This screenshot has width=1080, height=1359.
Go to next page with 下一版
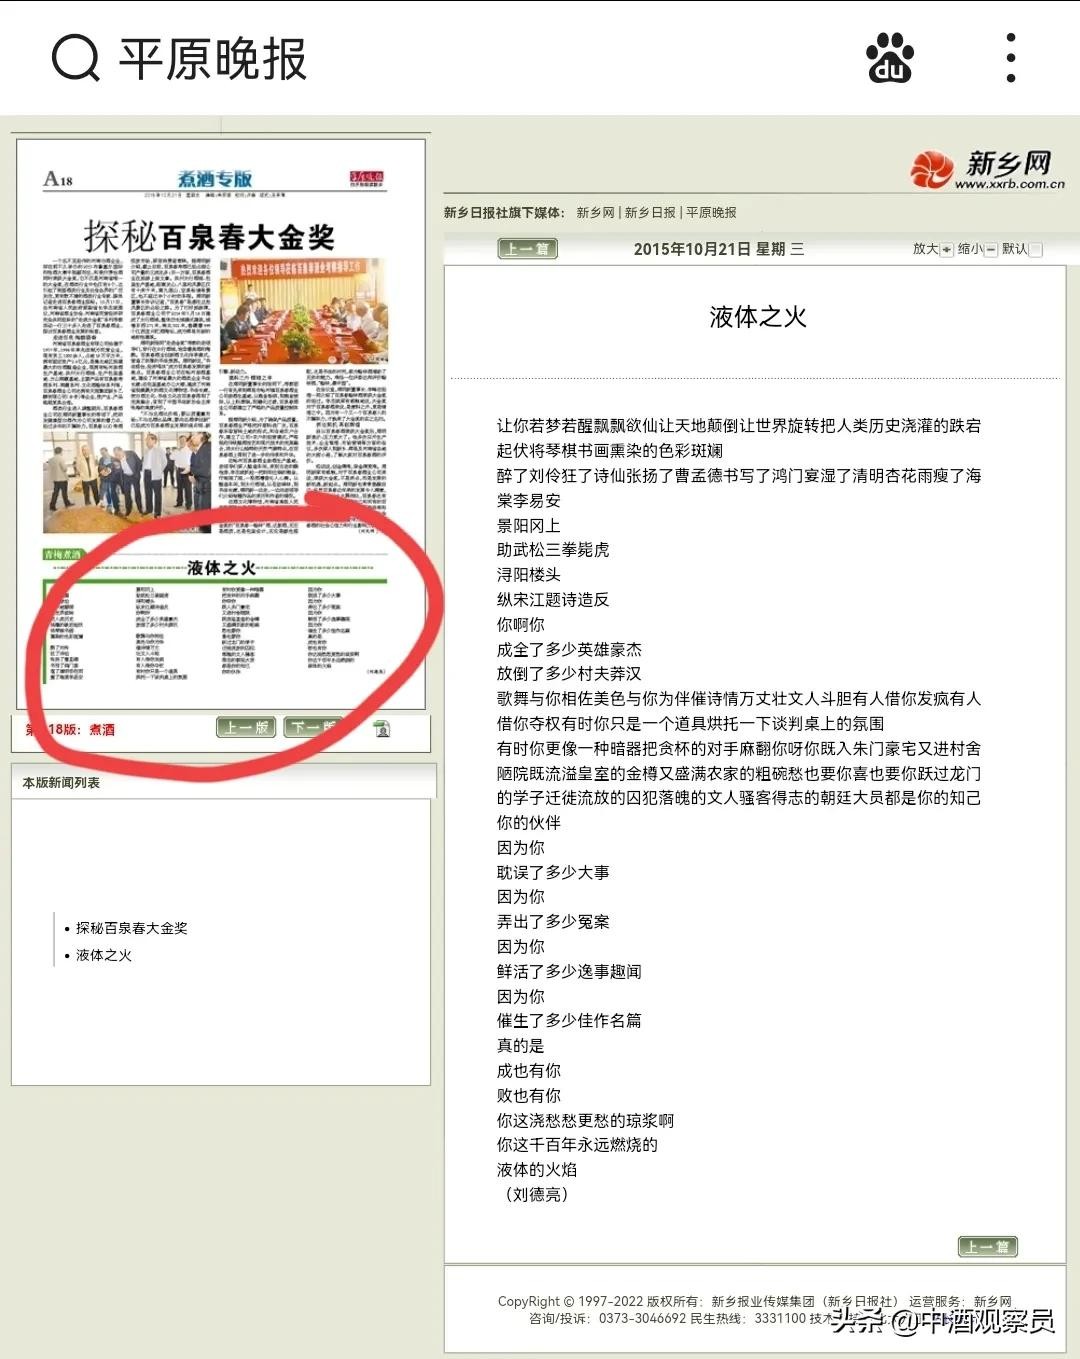click(x=312, y=727)
